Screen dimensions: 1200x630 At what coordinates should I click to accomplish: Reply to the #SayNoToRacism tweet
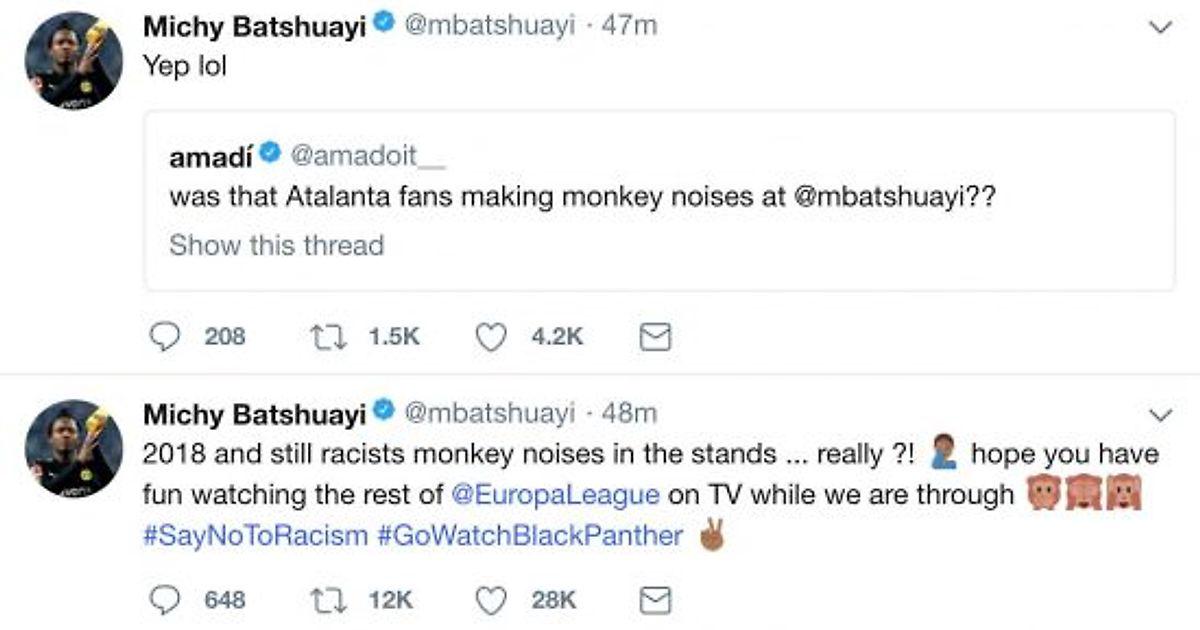click(x=164, y=600)
